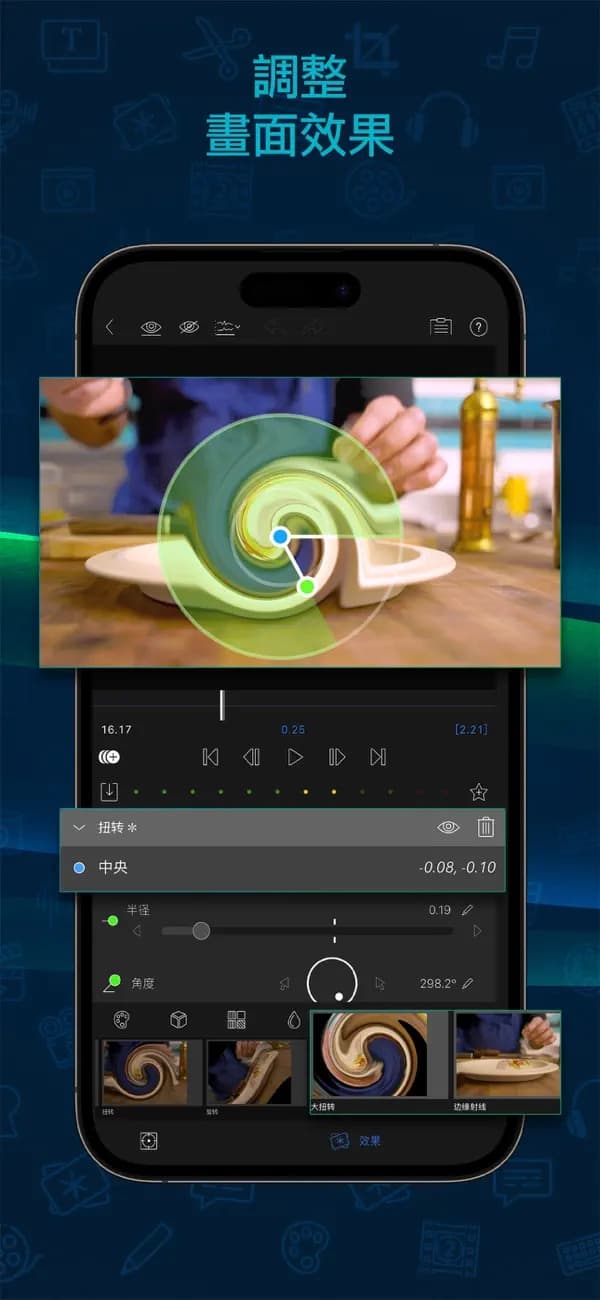Delete the 扭转 effect with trash icon

[x=485, y=827]
